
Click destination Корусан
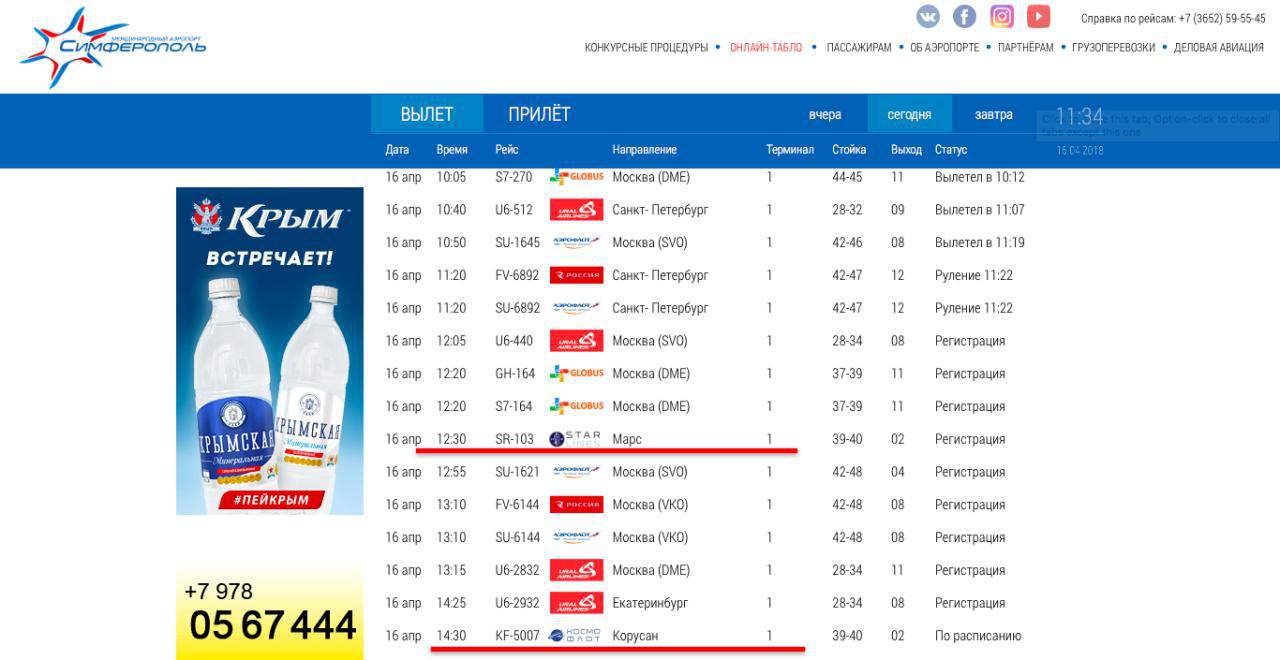[635, 636]
